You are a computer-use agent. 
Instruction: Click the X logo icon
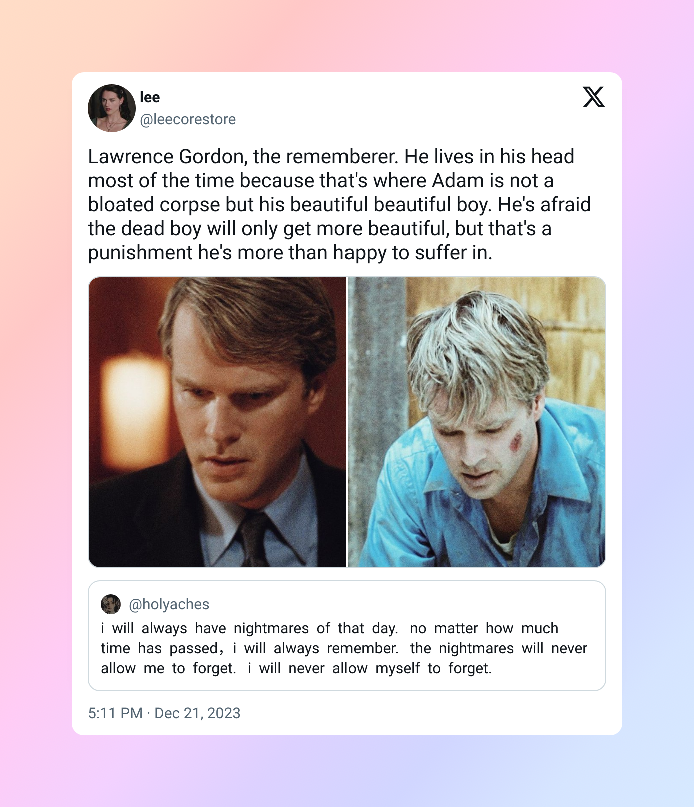[594, 97]
